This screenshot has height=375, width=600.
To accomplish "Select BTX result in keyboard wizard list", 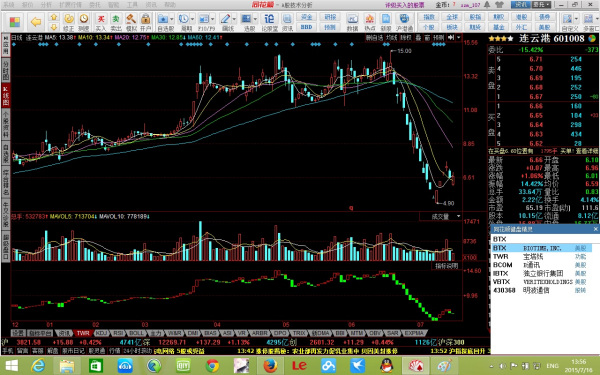I will (541, 248).
